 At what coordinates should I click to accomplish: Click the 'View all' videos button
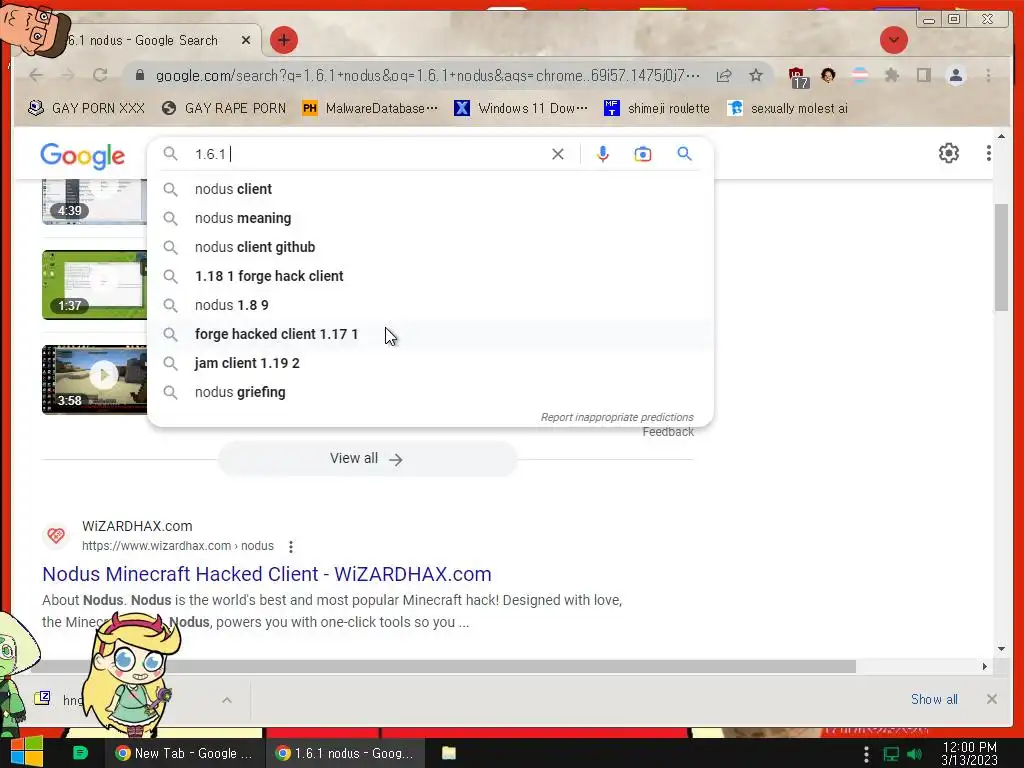pyautogui.click(x=367, y=458)
